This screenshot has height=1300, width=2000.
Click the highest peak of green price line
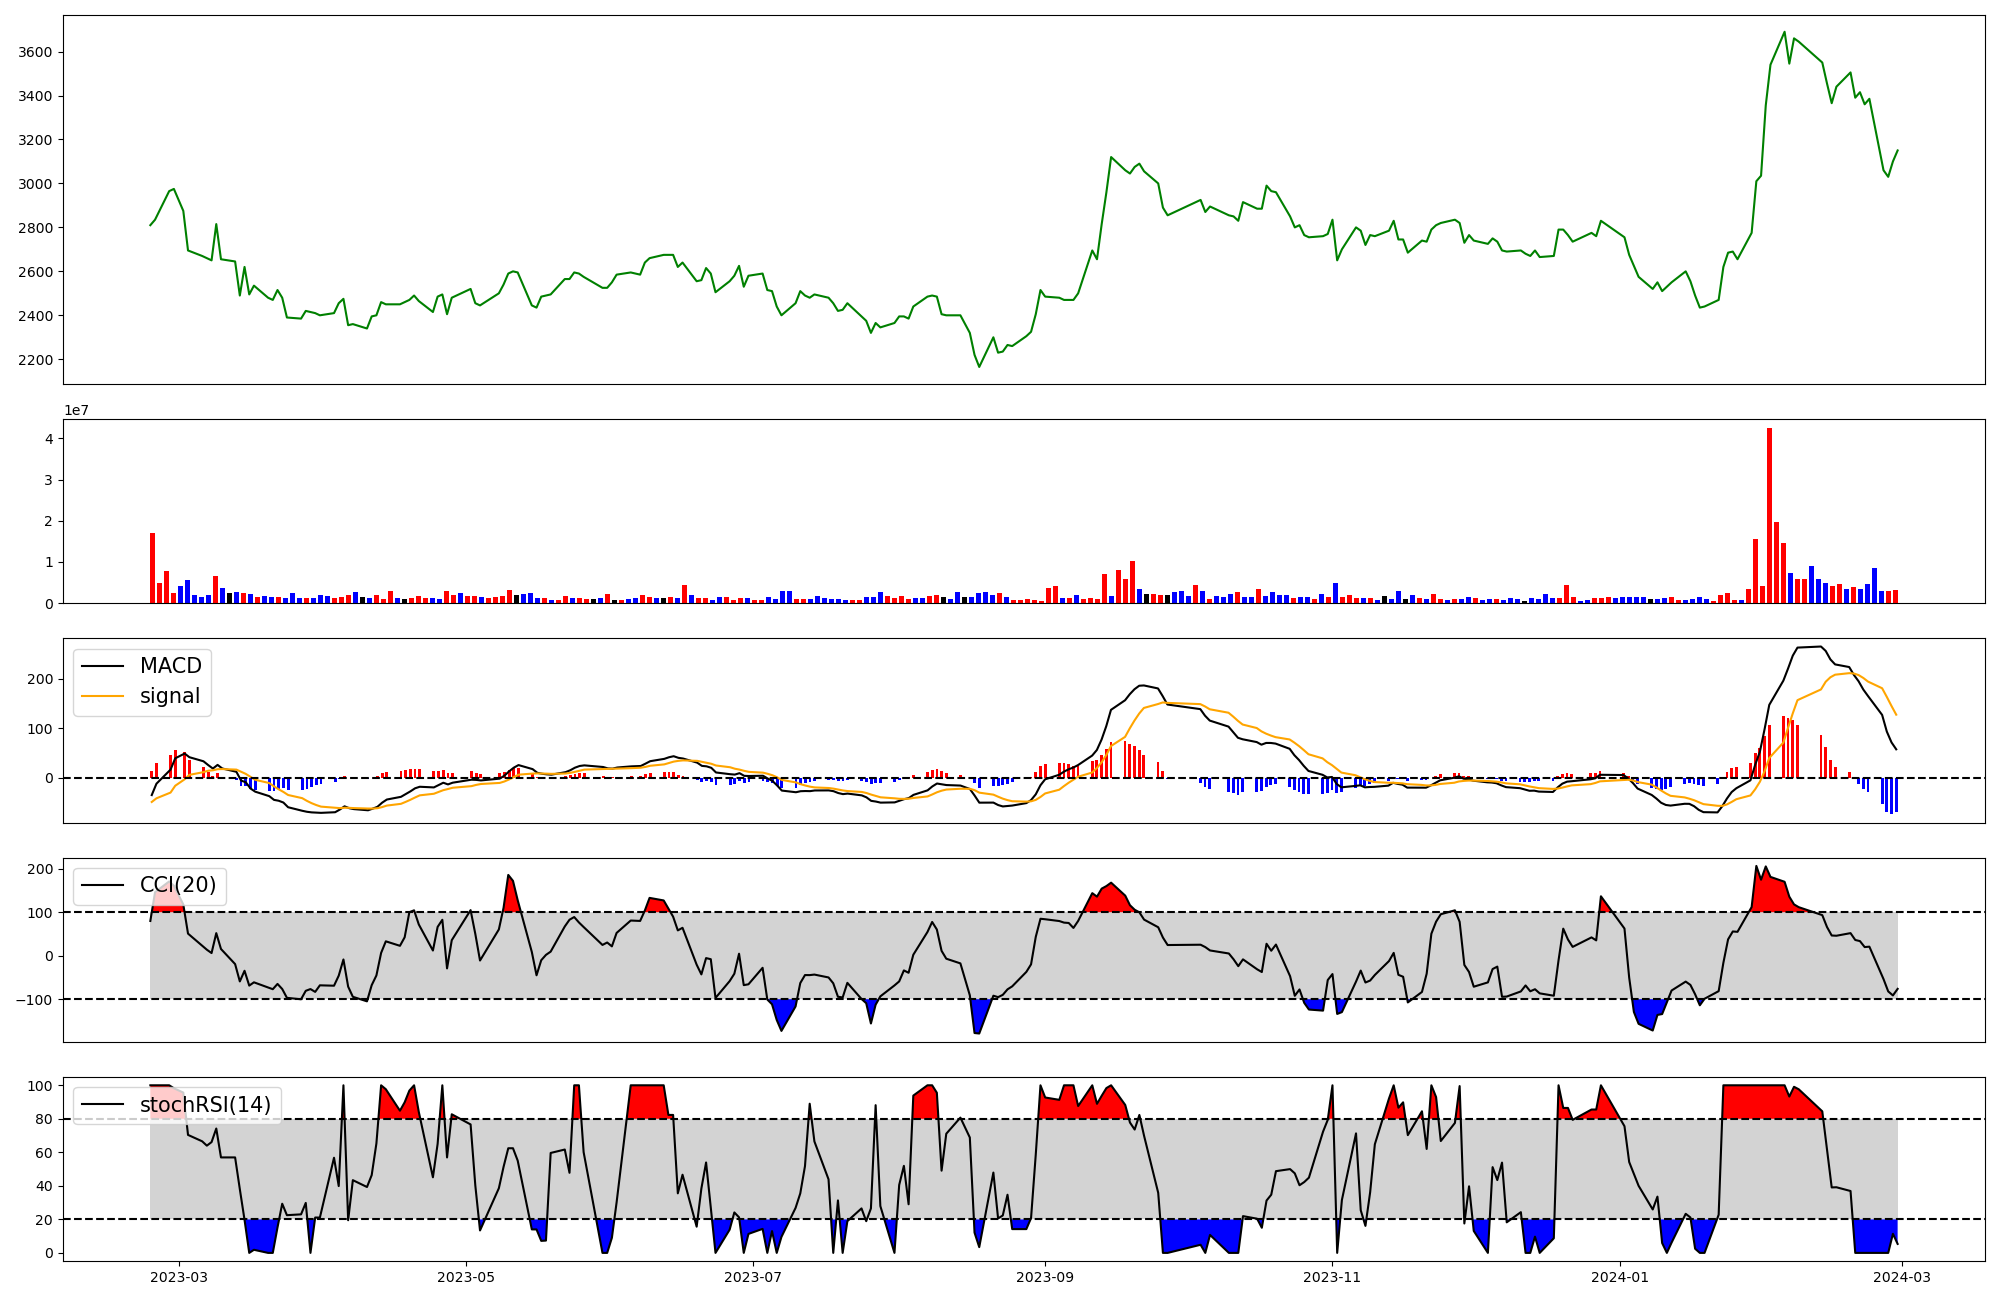[1784, 32]
